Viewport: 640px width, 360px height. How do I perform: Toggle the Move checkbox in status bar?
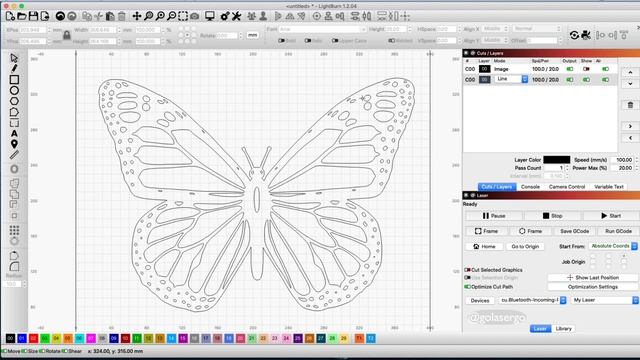pyautogui.click(x=4, y=351)
